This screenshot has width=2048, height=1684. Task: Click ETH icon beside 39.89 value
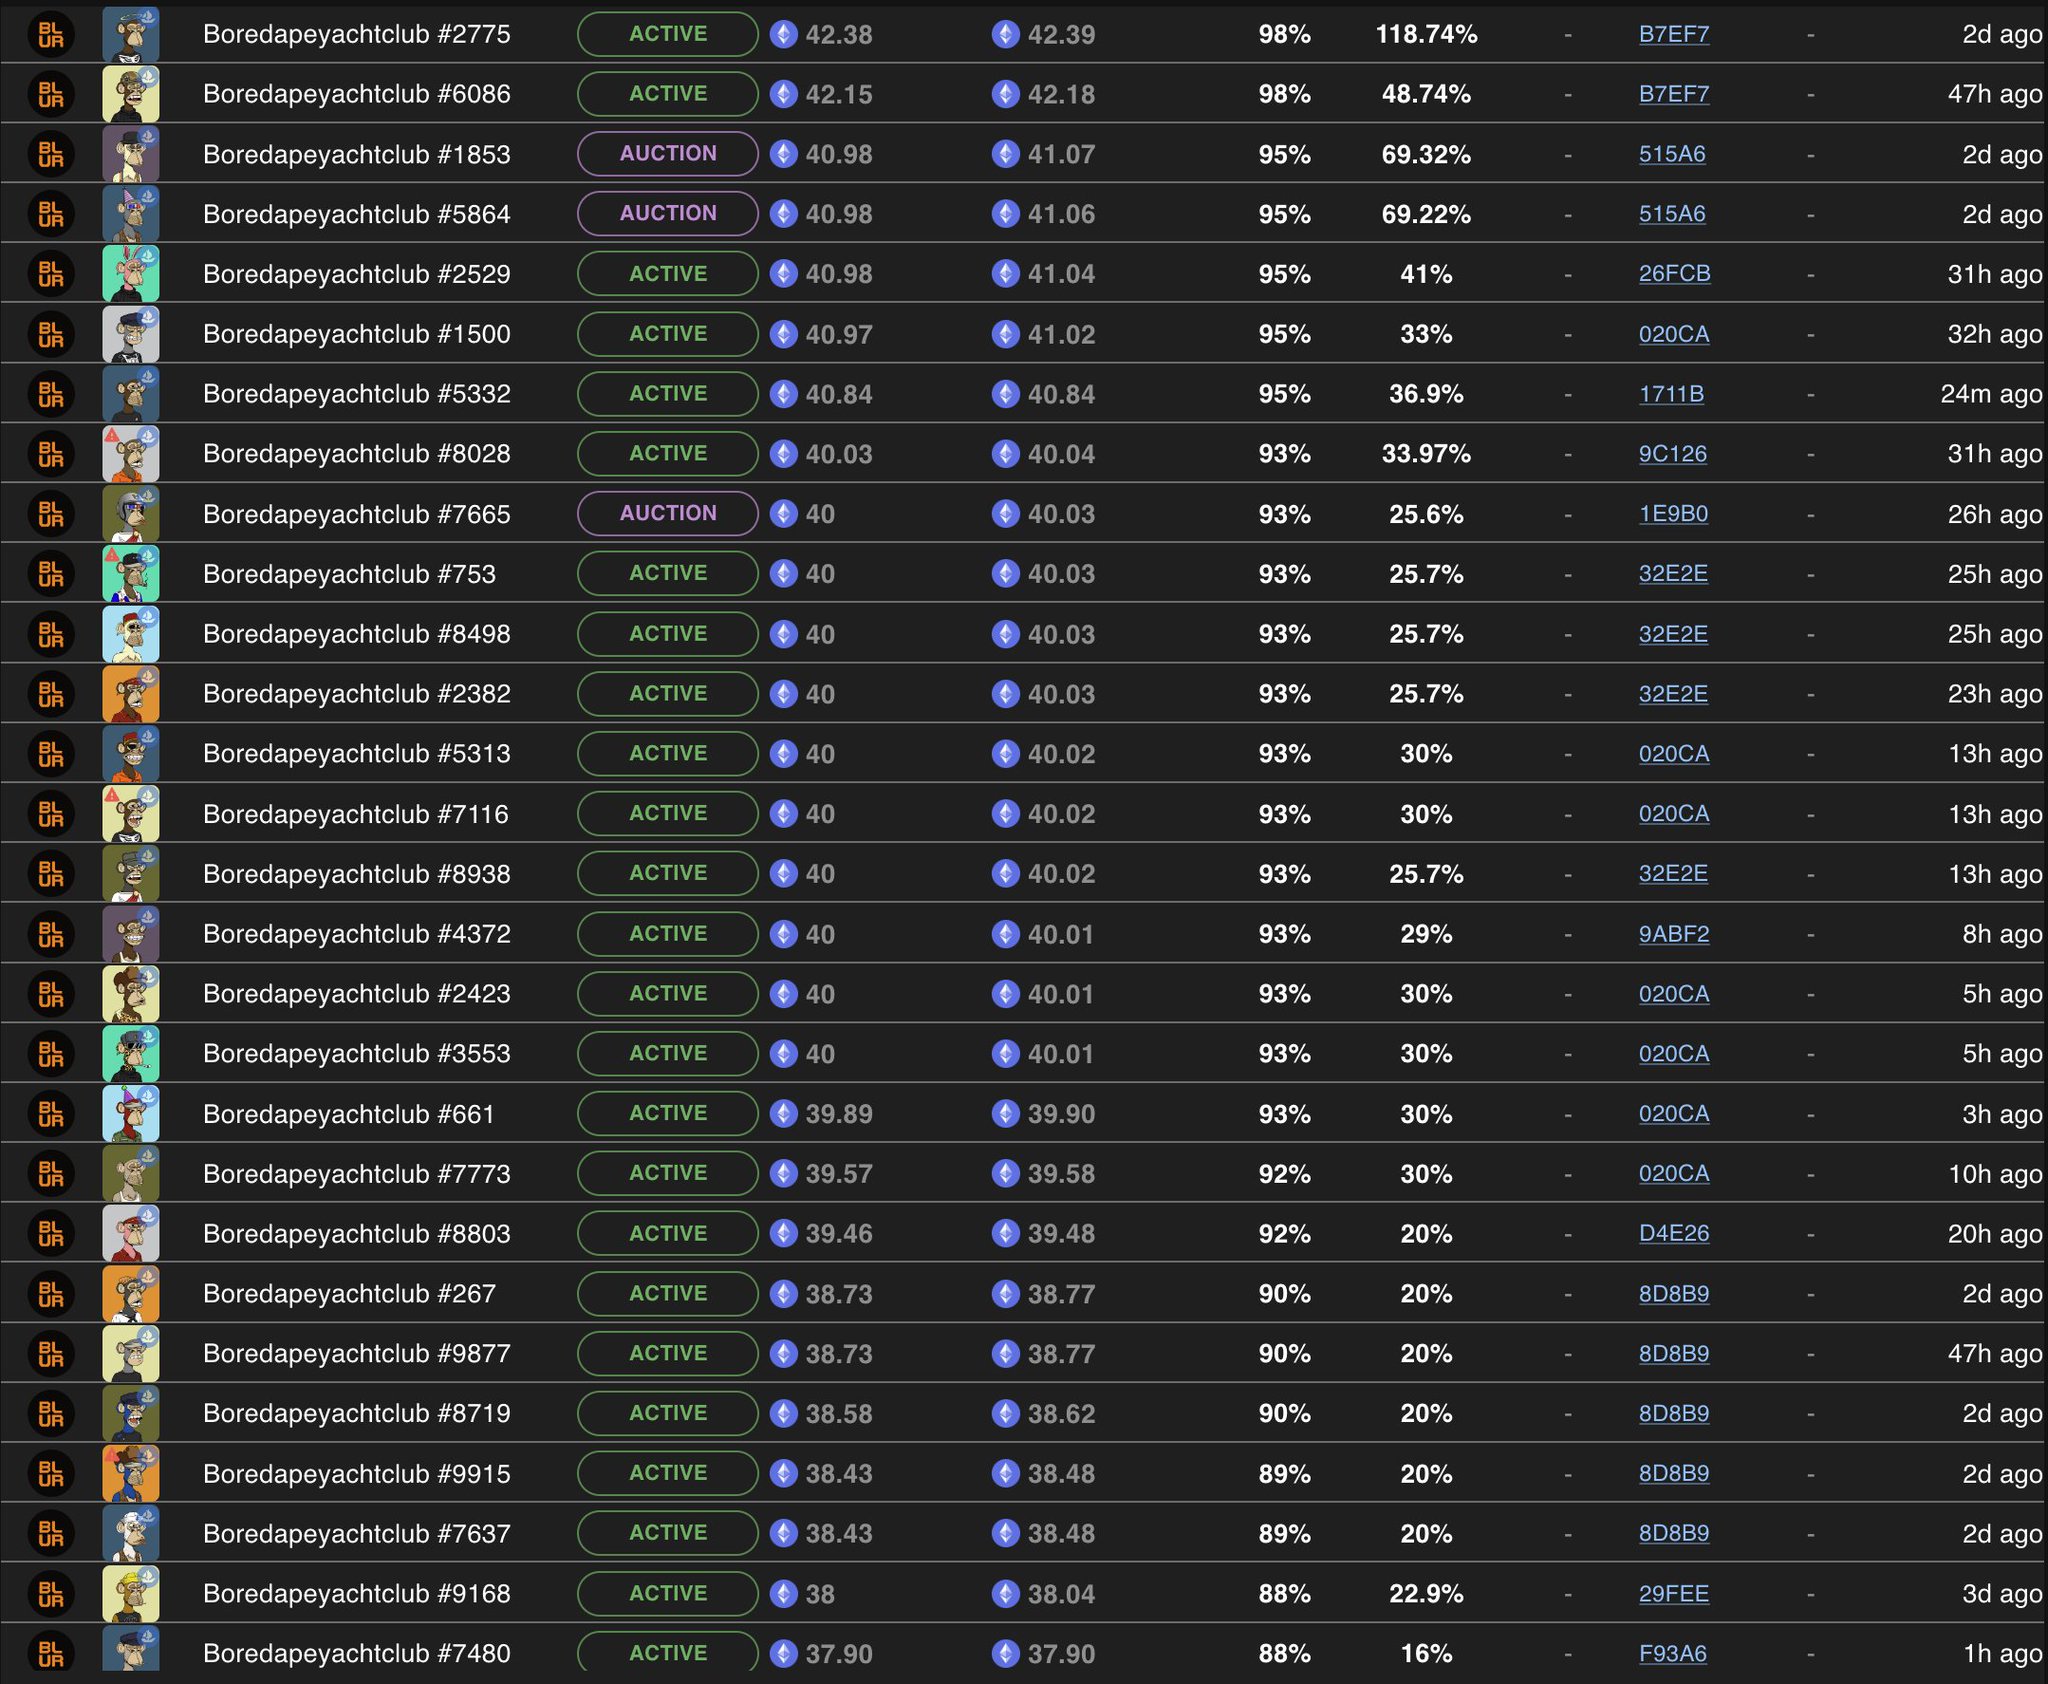tap(784, 1114)
